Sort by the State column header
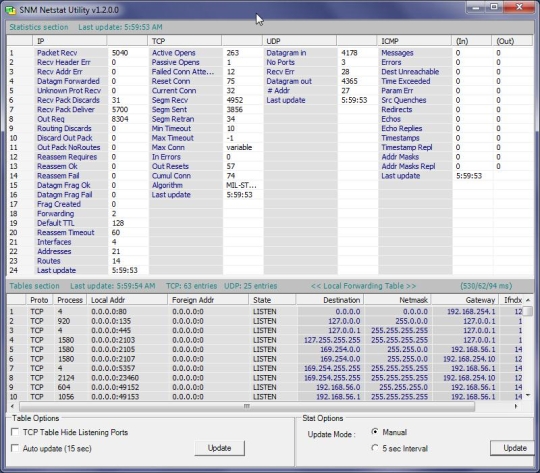Viewport: 540px width, 473px height. click(x=272, y=300)
